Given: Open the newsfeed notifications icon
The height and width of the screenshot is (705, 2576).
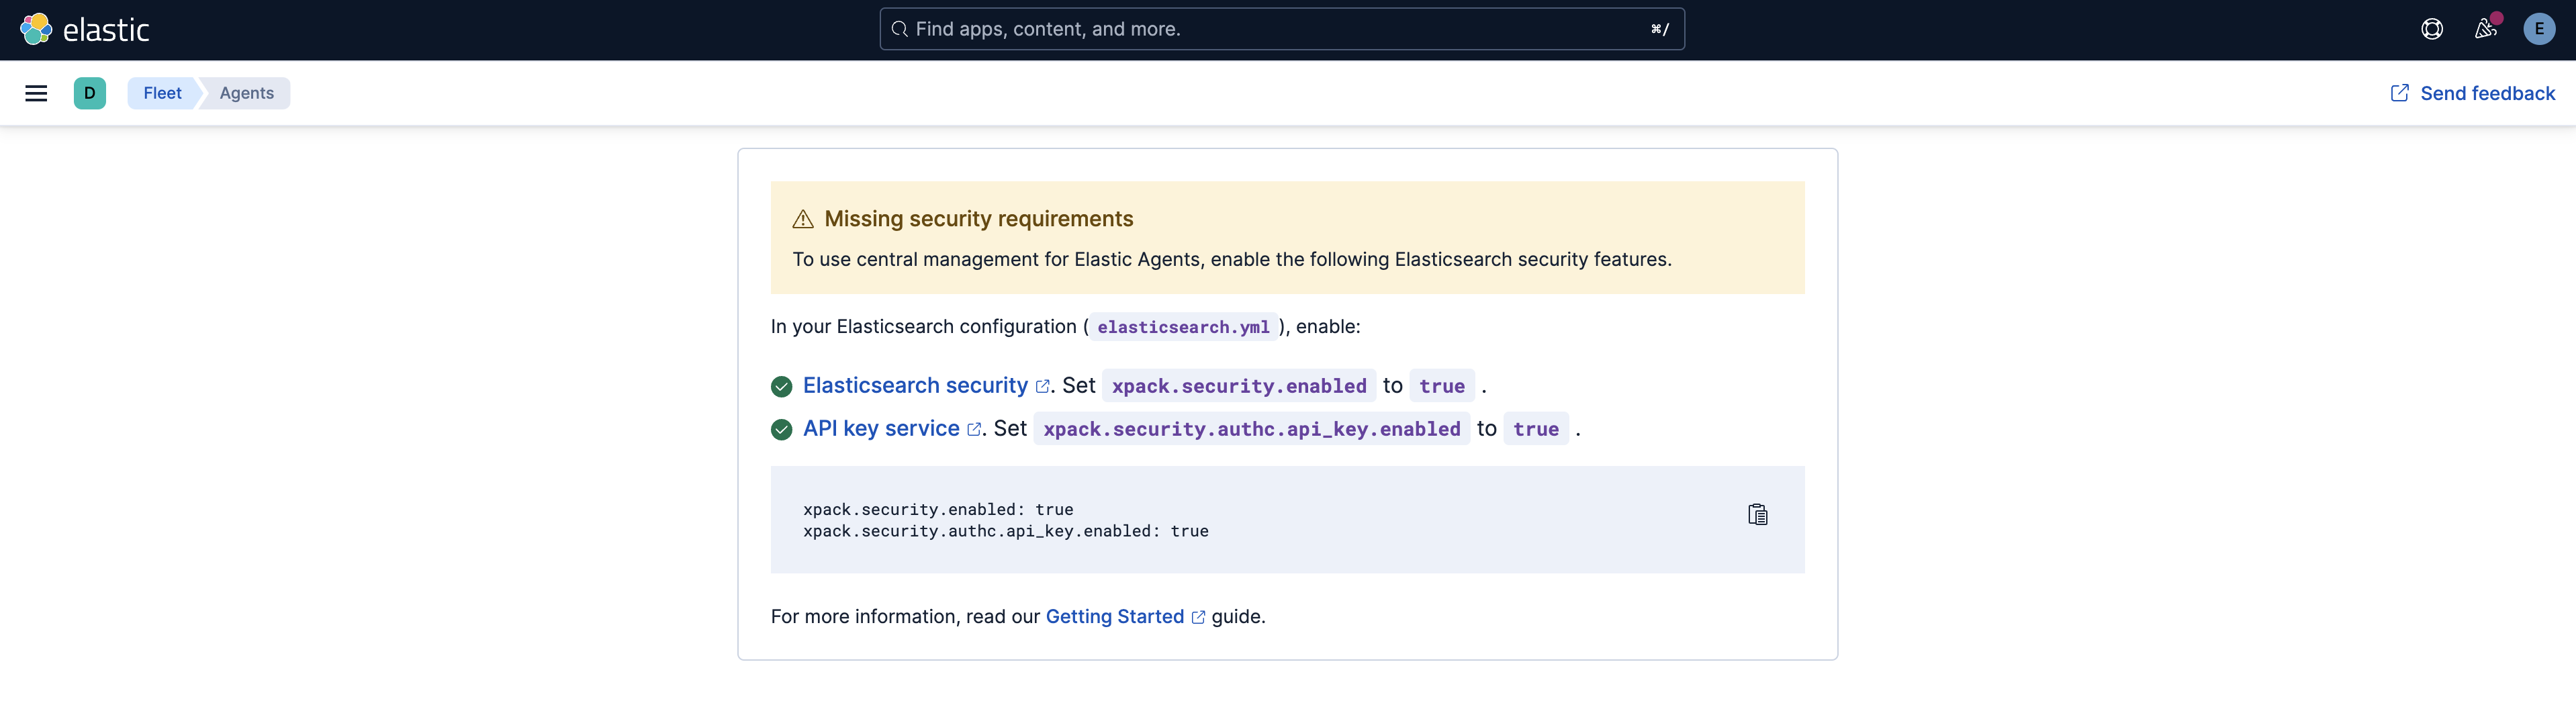Looking at the screenshot, I should click(2485, 29).
